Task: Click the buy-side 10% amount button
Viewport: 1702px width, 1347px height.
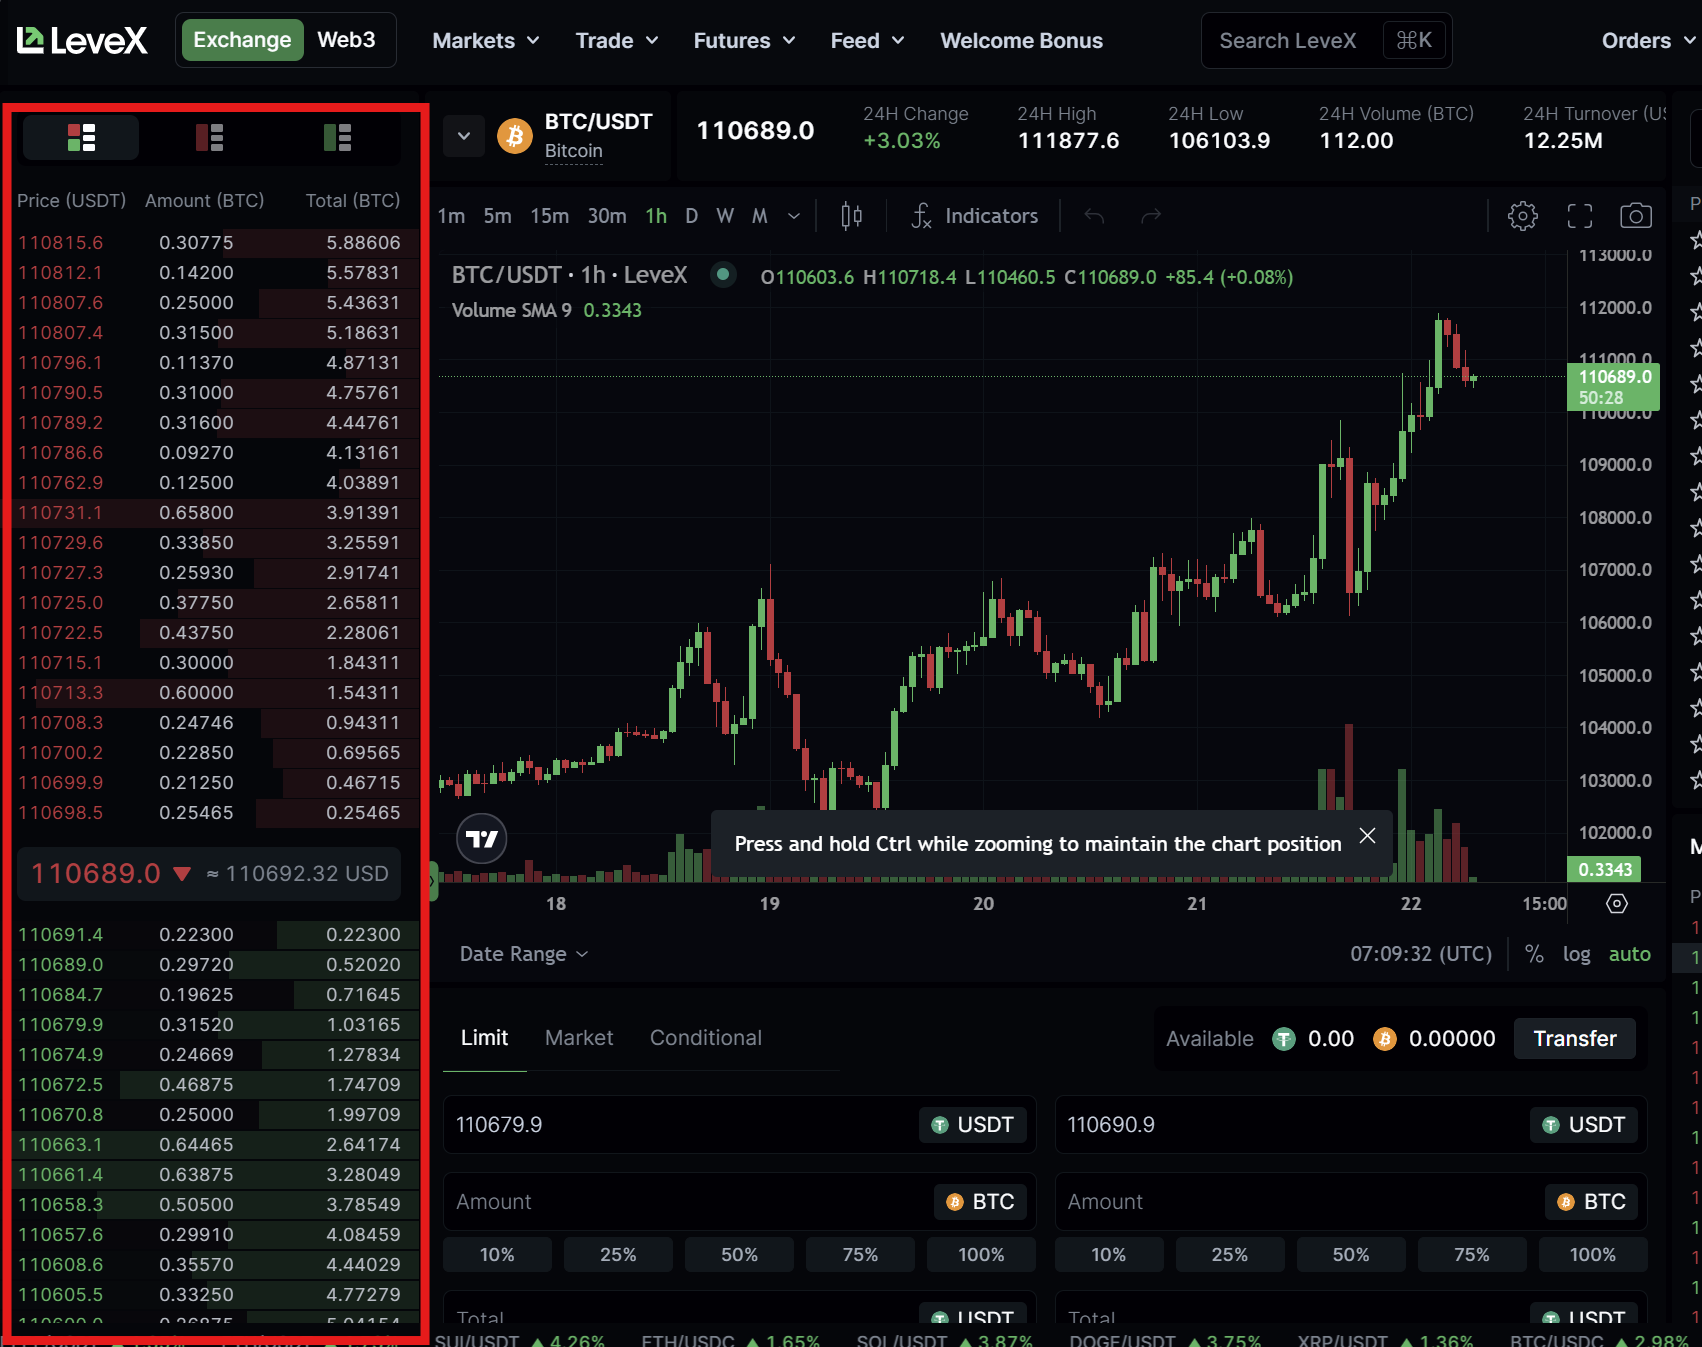Action: pyautogui.click(x=497, y=1255)
